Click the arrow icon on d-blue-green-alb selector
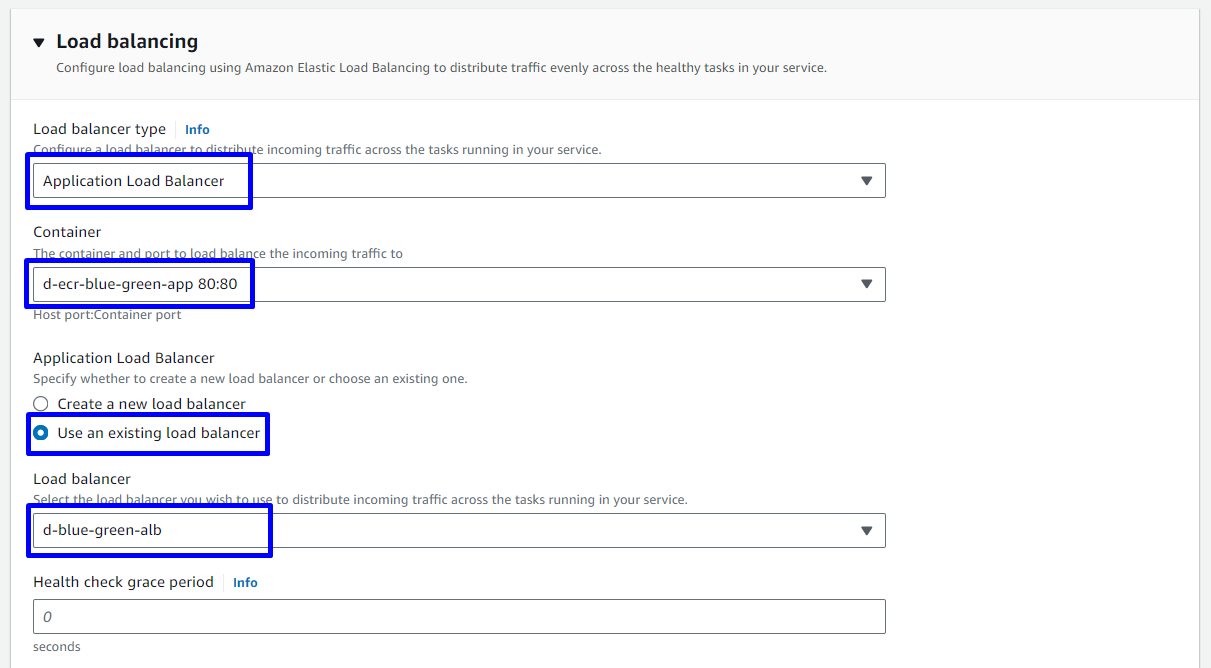Image resolution: width=1211 pixels, height=668 pixels. [x=866, y=530]
